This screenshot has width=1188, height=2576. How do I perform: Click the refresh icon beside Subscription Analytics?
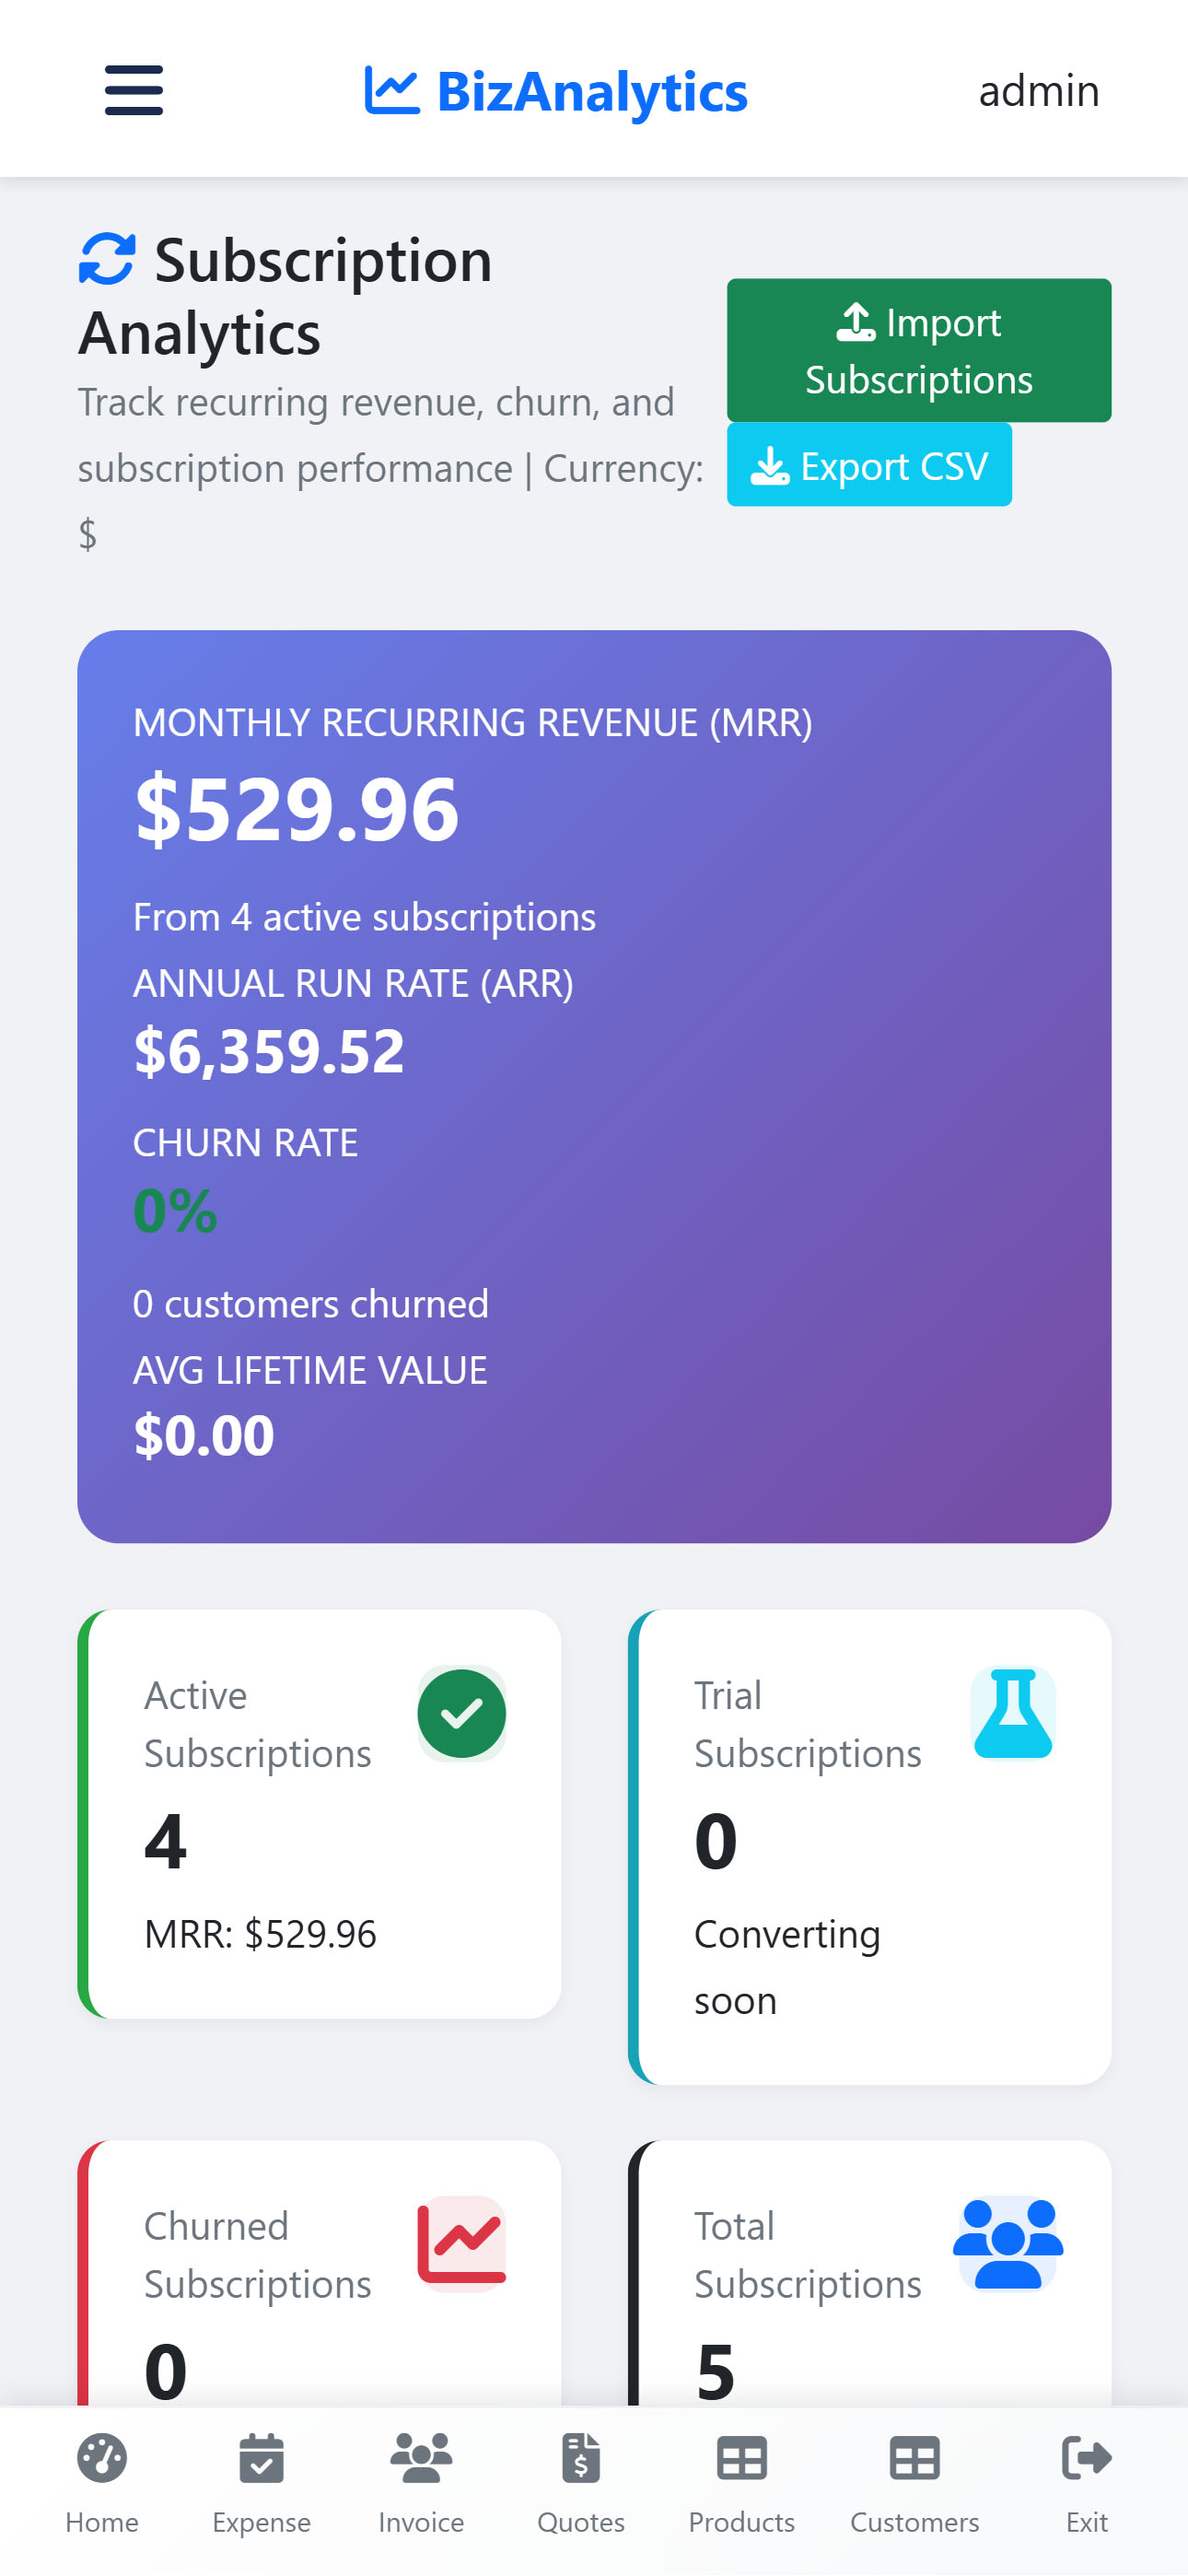[107, 259]
